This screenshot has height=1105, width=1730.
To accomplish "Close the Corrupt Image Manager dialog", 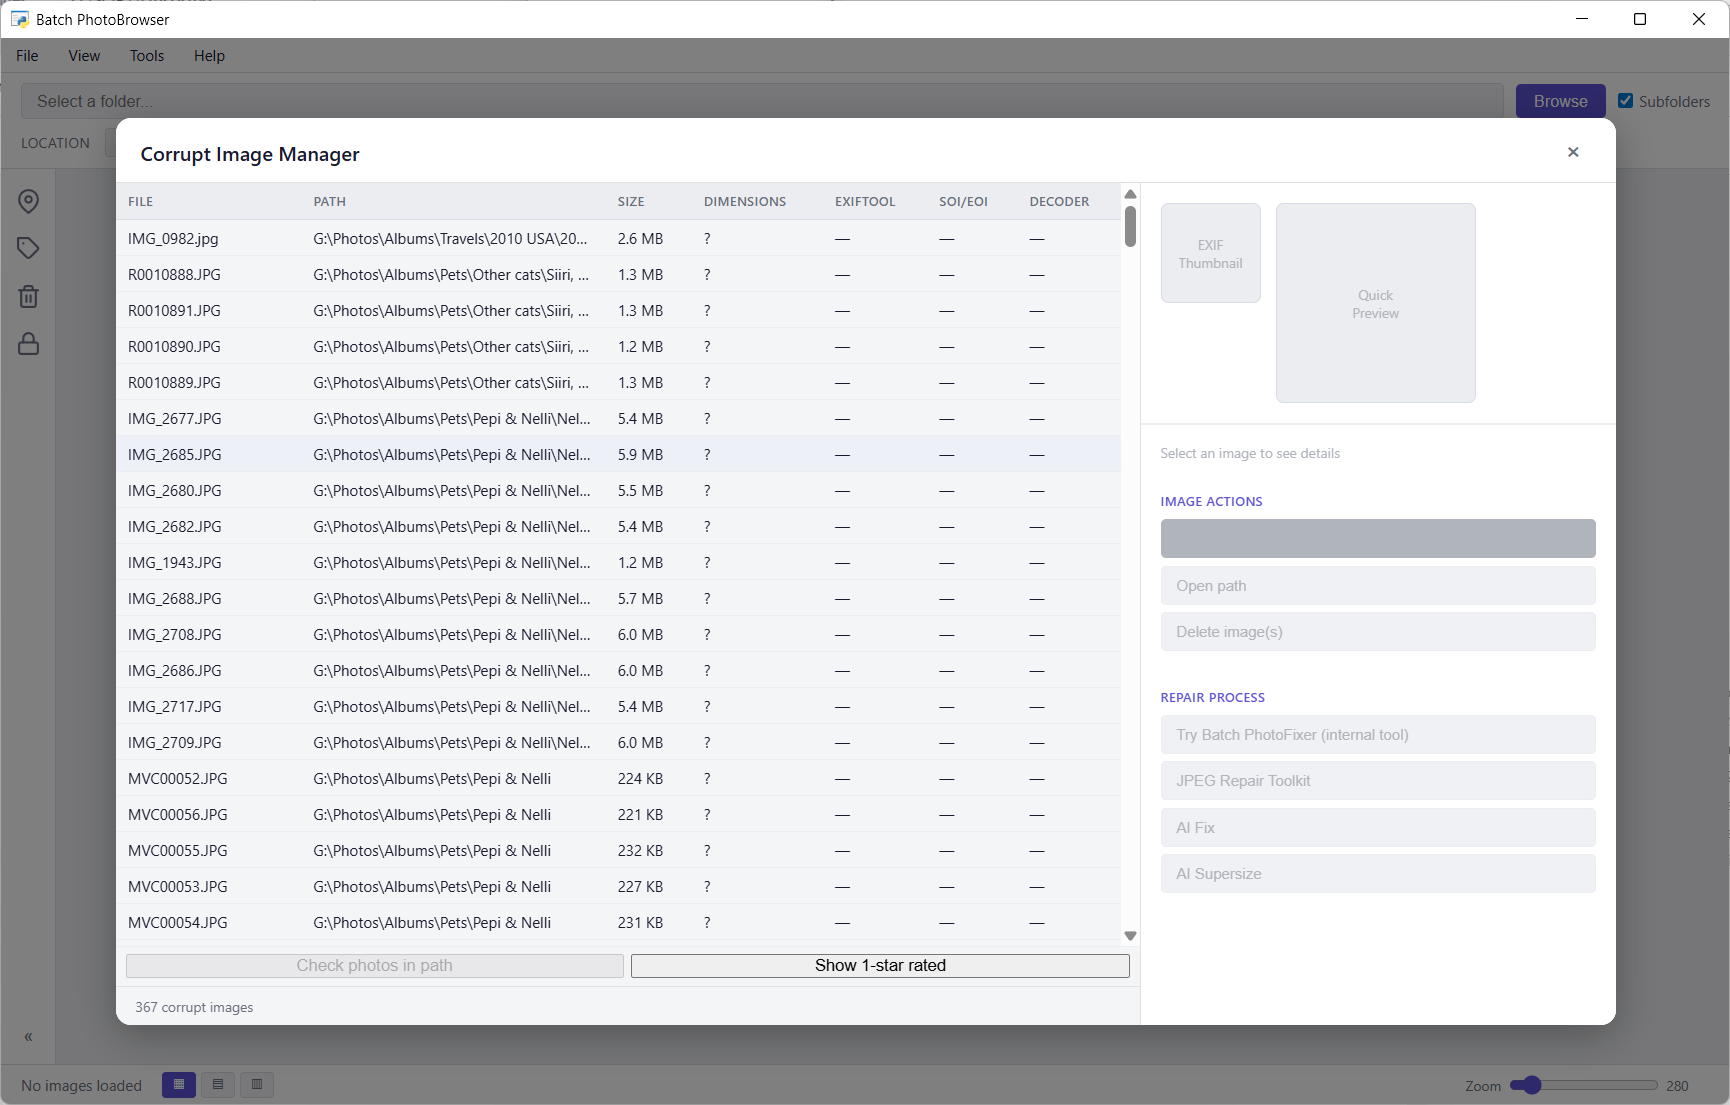I will click(x=1573, y=152).
